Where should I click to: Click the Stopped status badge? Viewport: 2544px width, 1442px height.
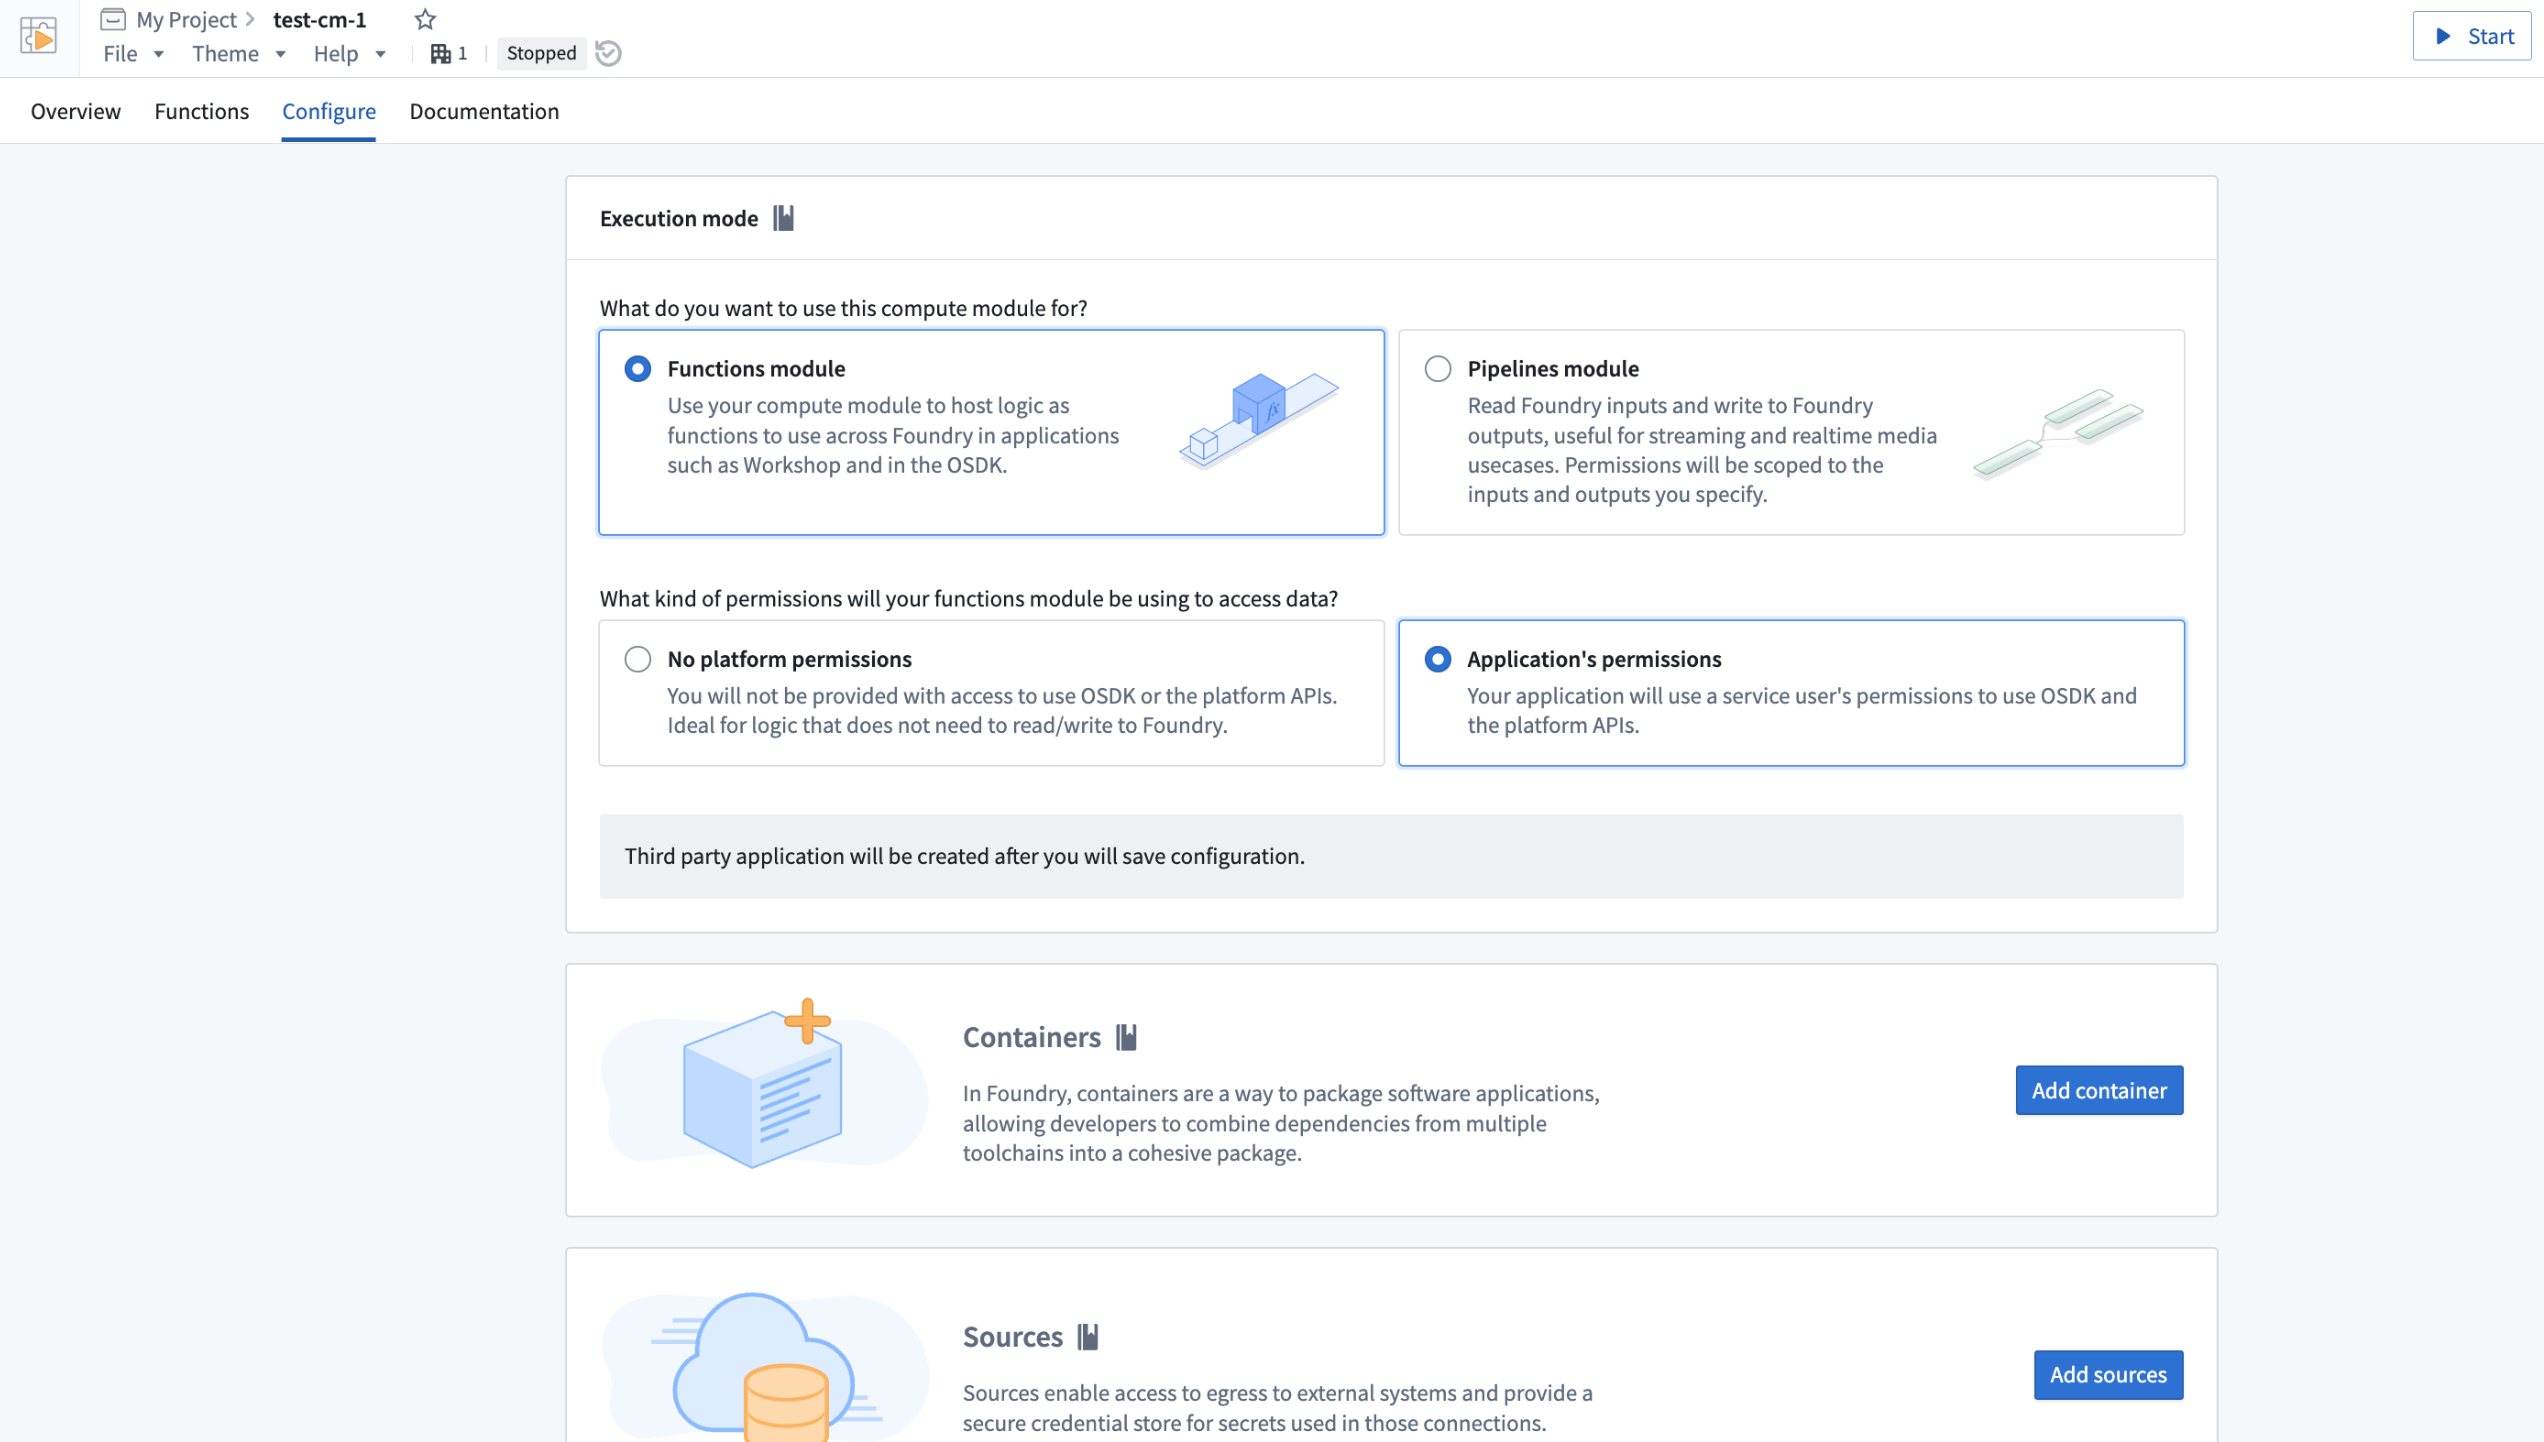541,53
